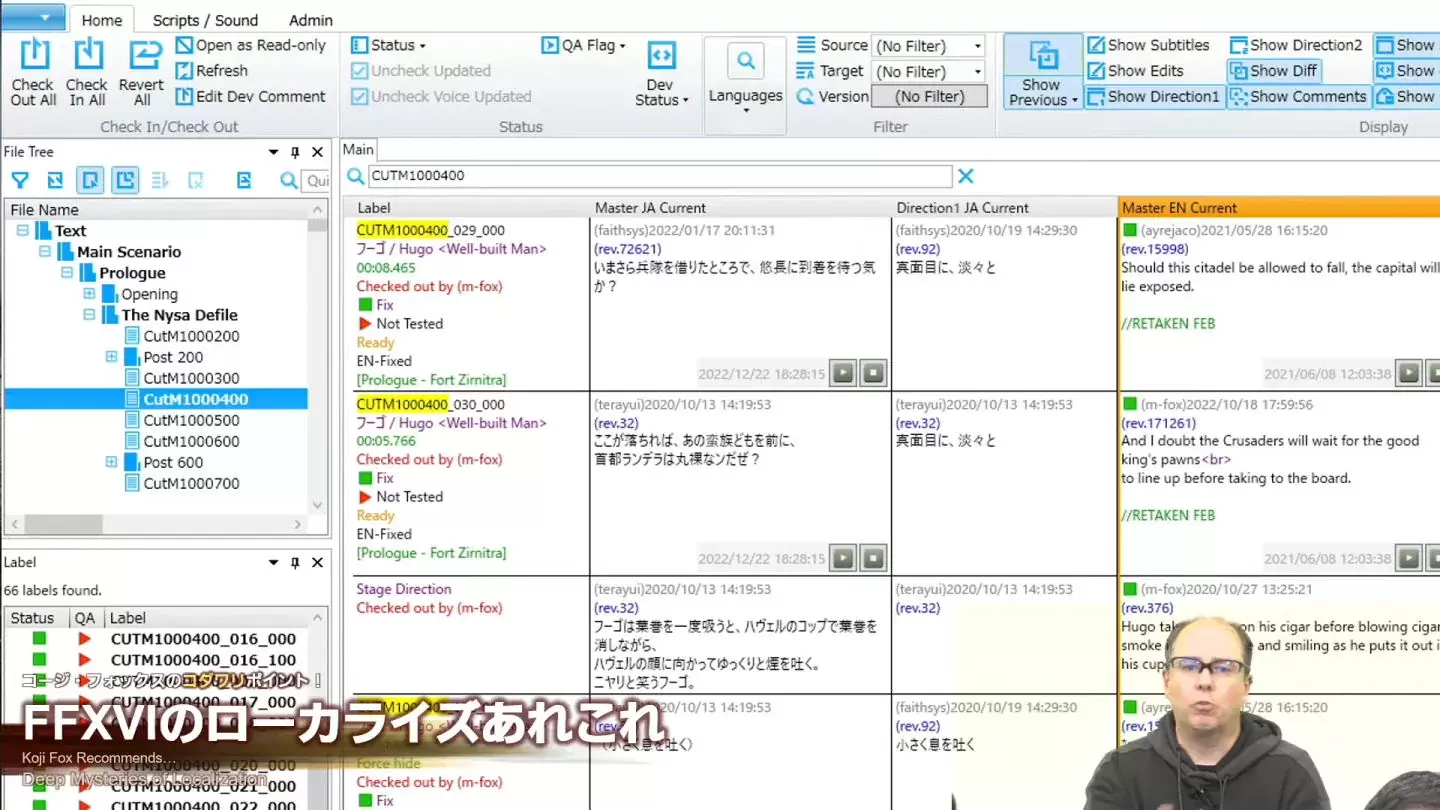The width and height of the screenshot is (1440, 810).
Task: Open the Target filter dropdown
Action: [977, 72]
